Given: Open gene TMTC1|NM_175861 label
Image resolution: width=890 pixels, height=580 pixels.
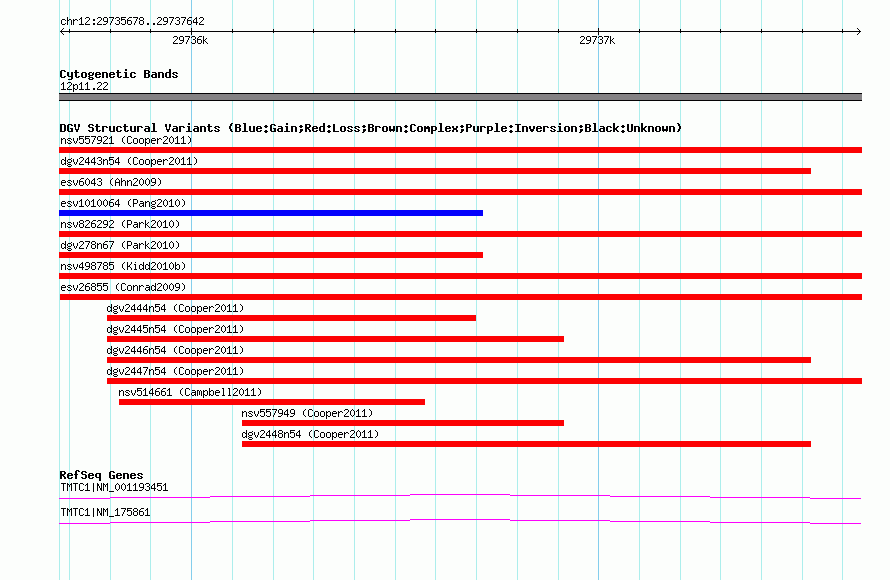Looking at the screenshot, I should pos(105,512).
